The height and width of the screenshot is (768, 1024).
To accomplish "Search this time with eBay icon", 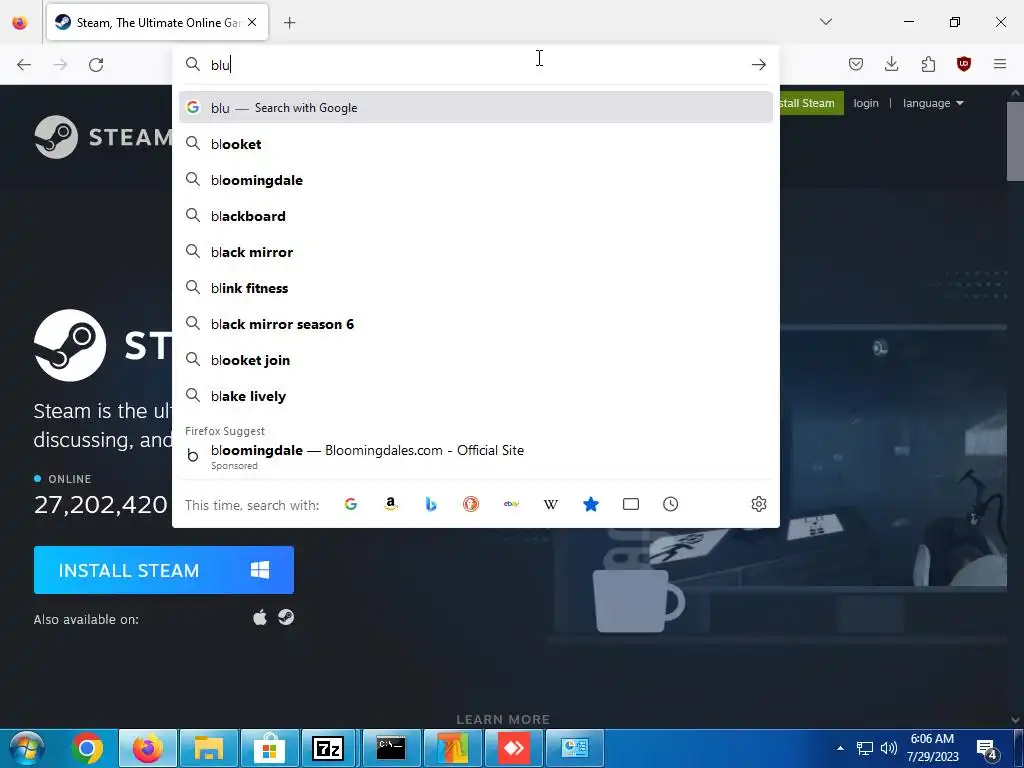I will point(511,504).
